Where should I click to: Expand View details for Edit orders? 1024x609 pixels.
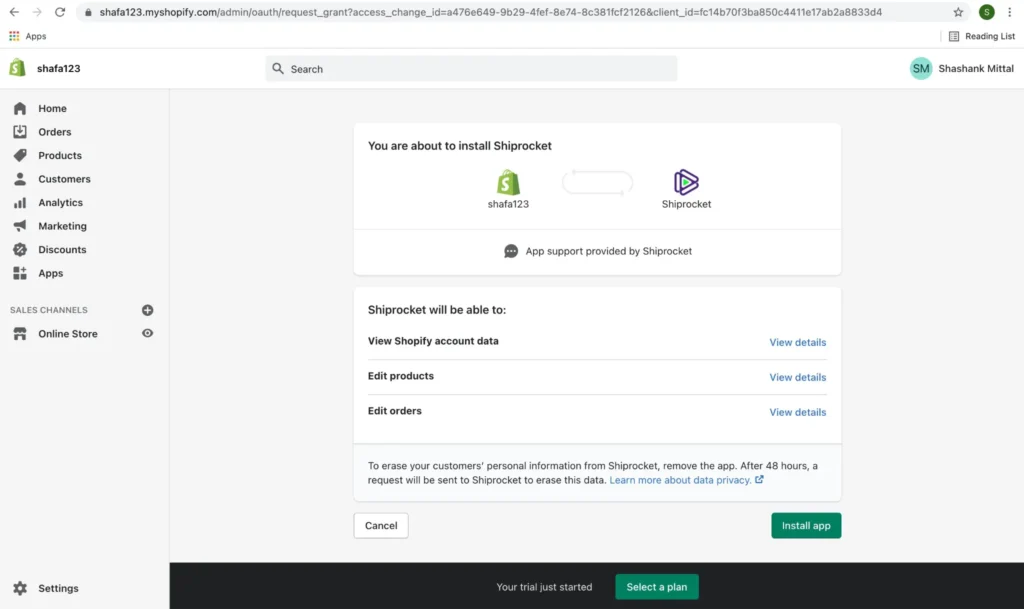[x=797, y=411]
